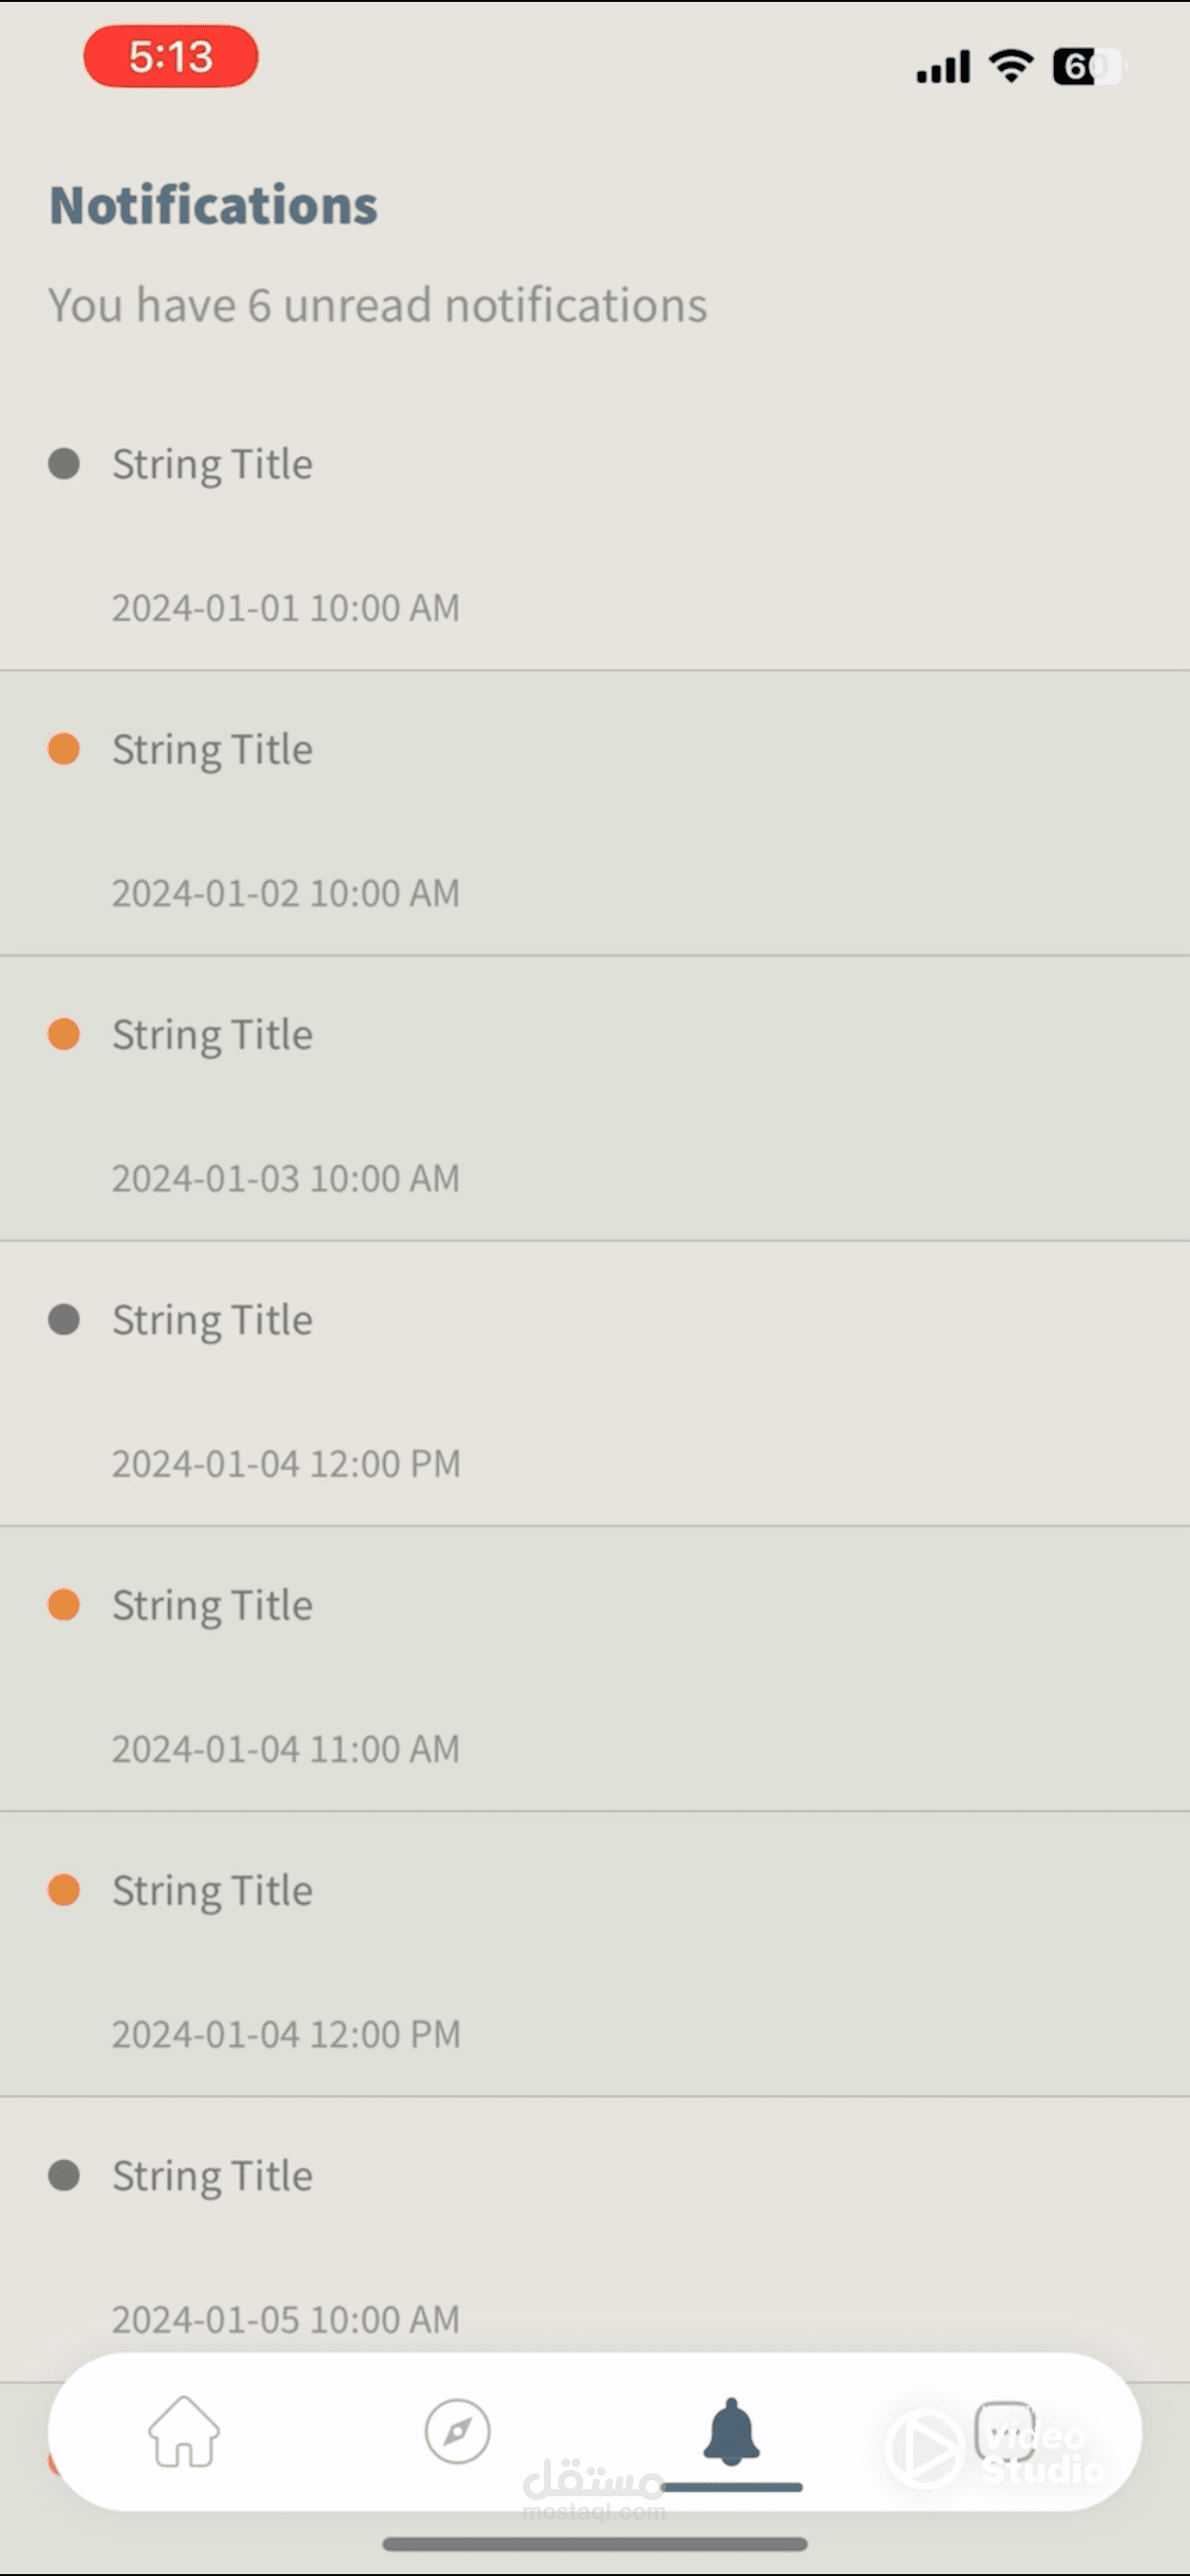Tap the Notifications page heading
The width and height of the screenshot is (1190, 2576).
pyautogui.click(x=214, y=205)
